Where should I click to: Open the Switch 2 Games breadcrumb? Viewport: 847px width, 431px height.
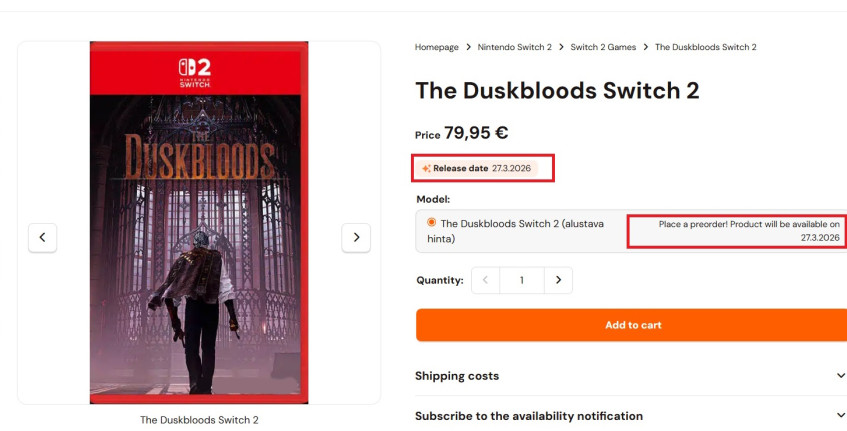pyautogui.click(x=603, y=47)
